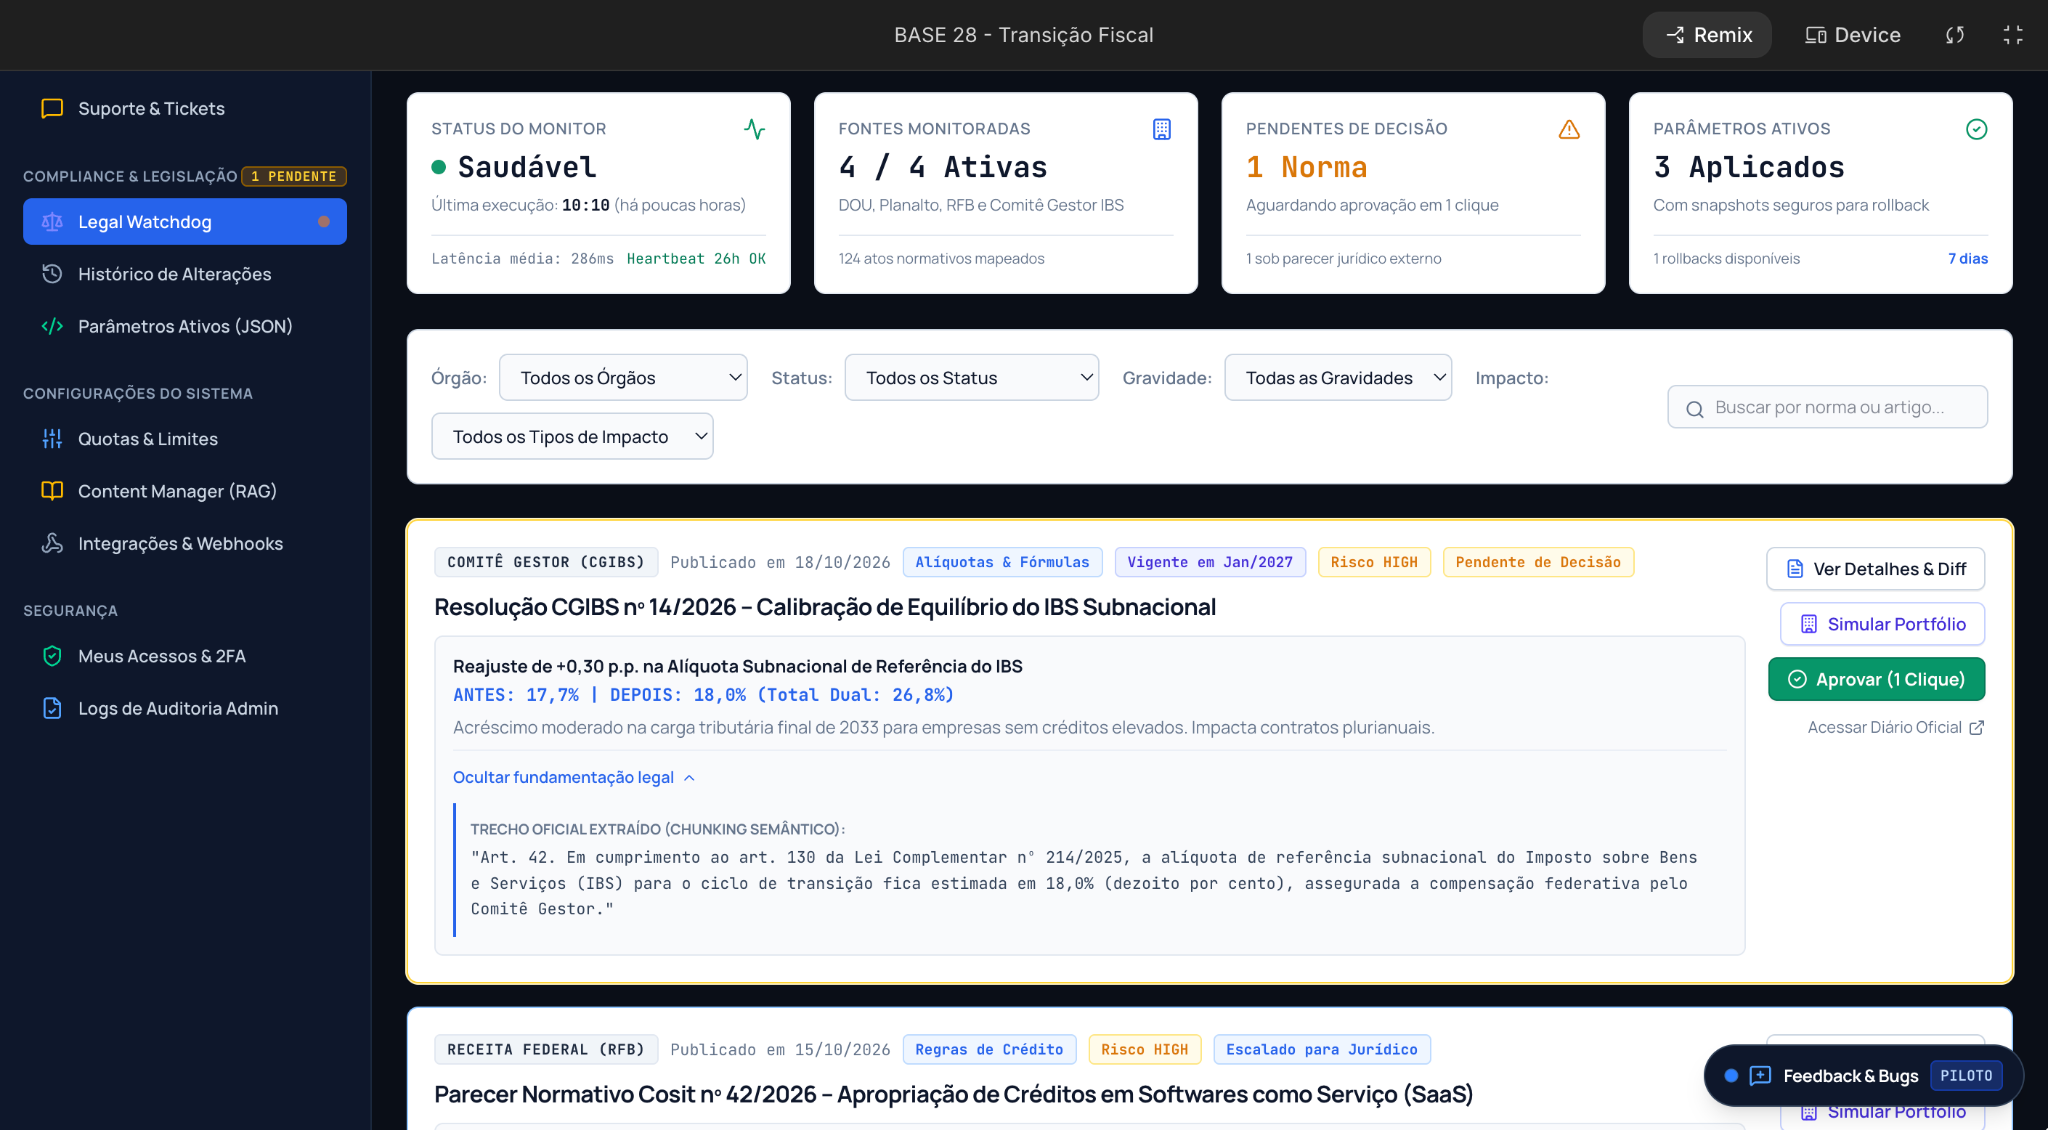2048x1130 pixels.
Task: Click the Vigente em Jan/2027 tag
Action: pos(1210,562)
